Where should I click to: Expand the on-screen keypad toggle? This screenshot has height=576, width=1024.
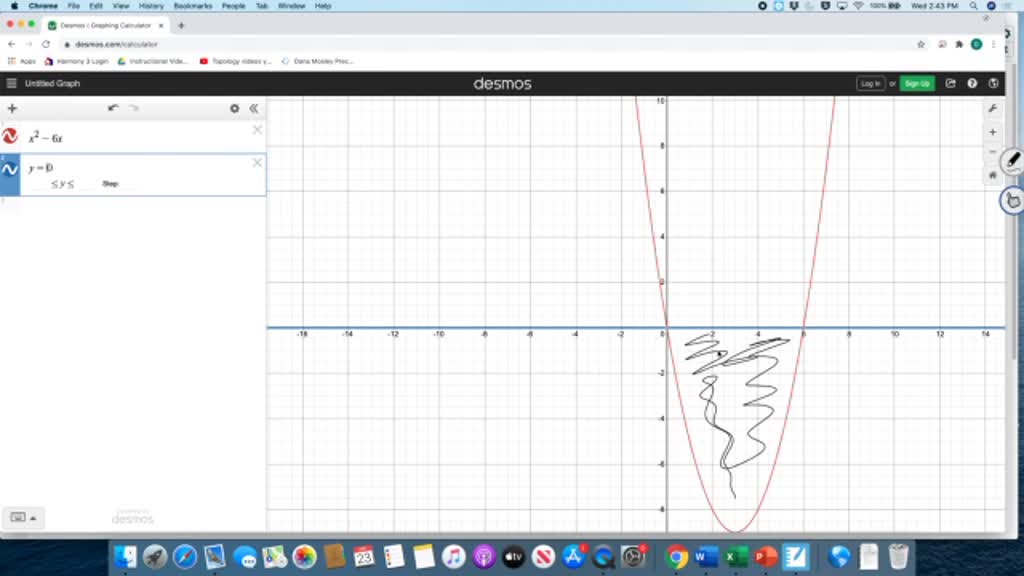coord(23,517)
